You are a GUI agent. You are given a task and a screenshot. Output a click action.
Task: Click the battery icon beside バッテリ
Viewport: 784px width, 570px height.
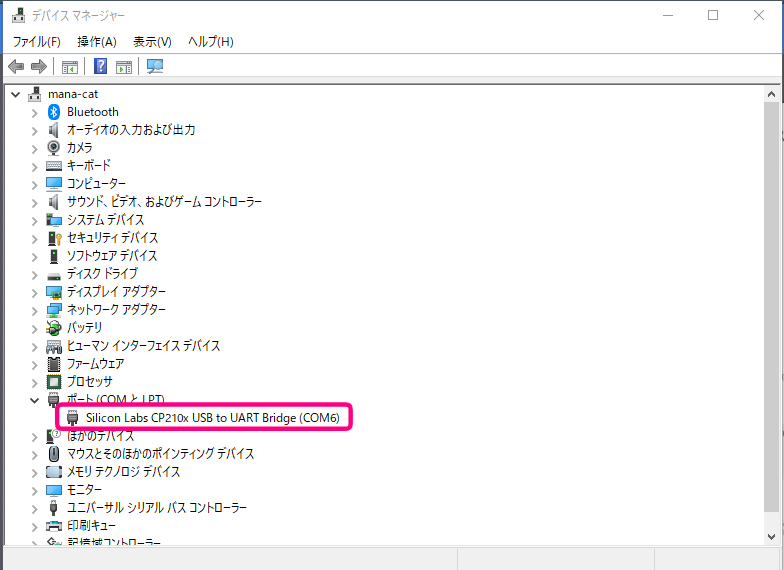point(54,328)
